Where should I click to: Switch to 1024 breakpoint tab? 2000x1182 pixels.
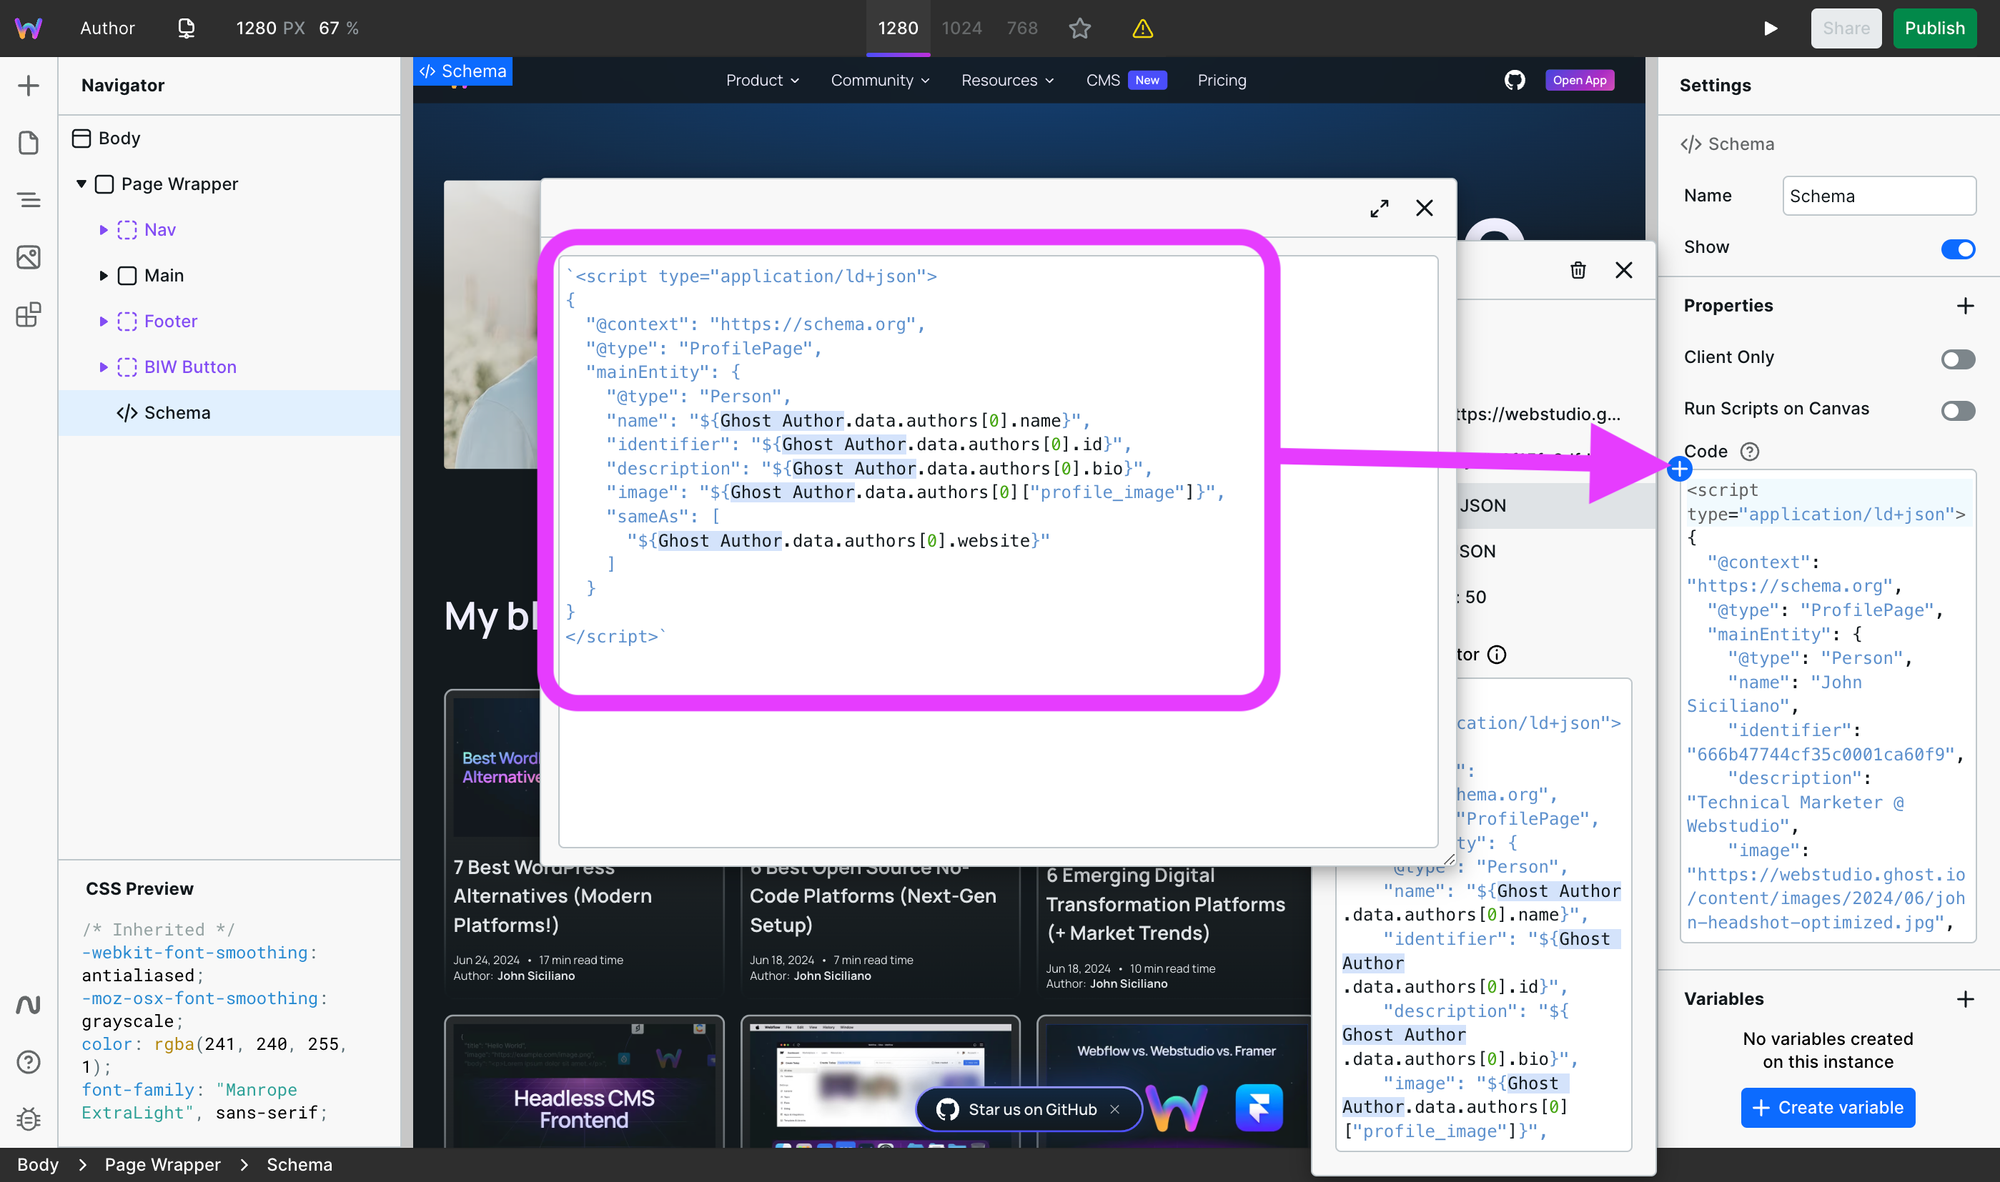coord(961,28)
